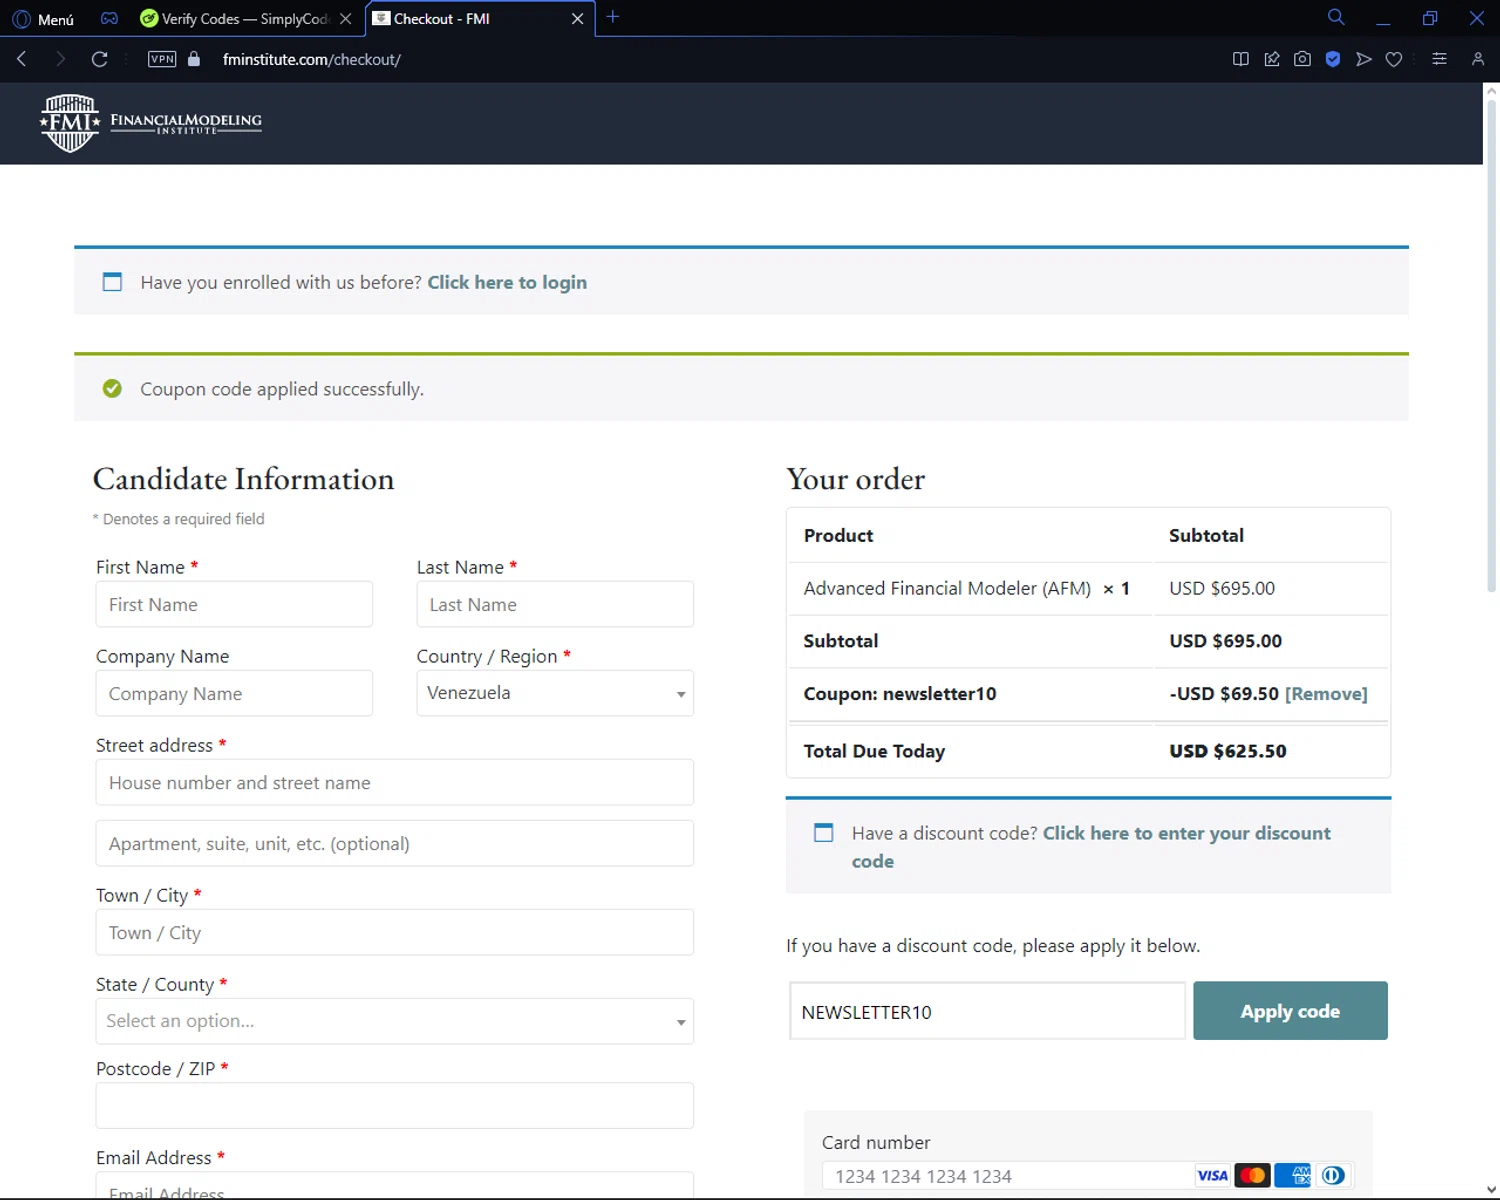Click the green coupon success checkmark
Screen dimensions: 1500x1200
click(112, 388)
